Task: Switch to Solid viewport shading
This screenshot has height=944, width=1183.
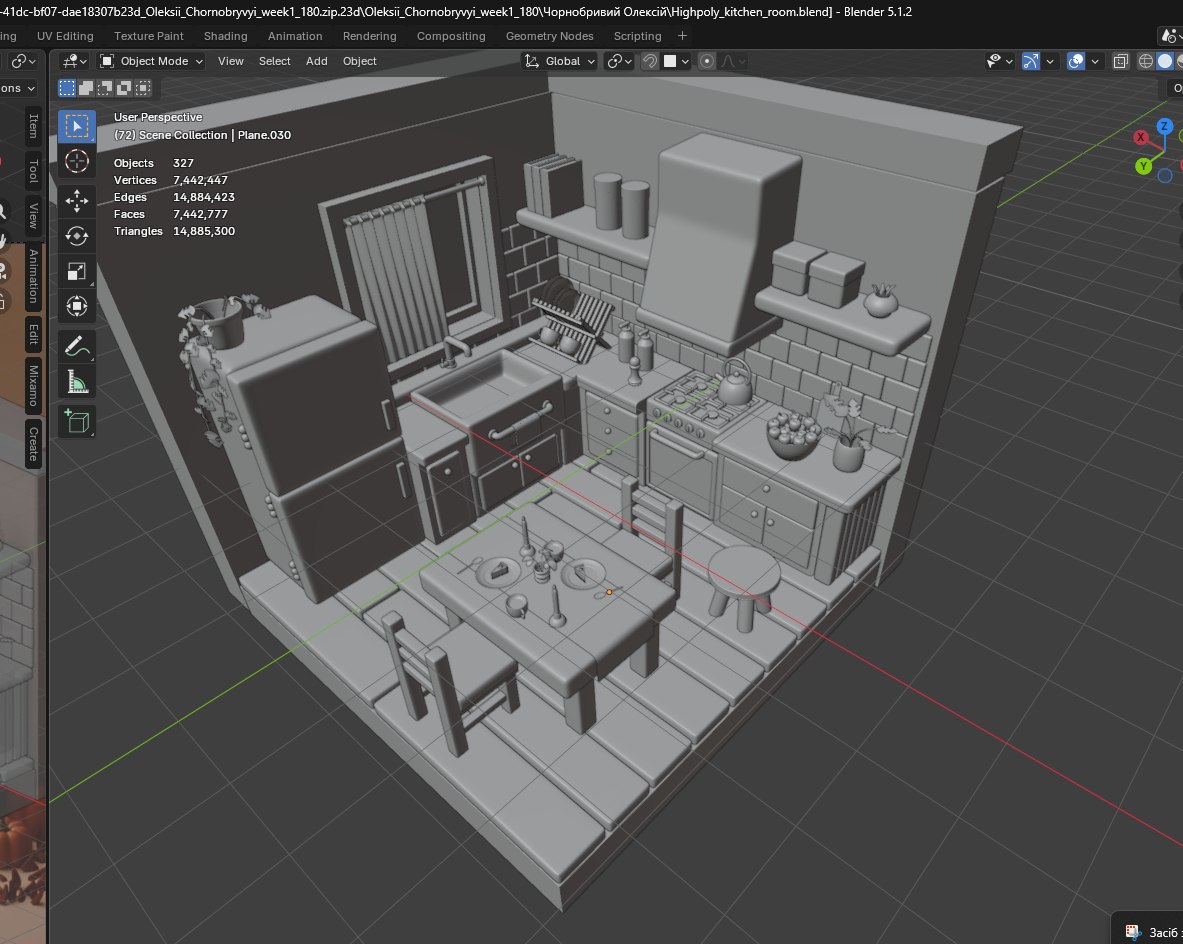Action: pos(1165,61)
